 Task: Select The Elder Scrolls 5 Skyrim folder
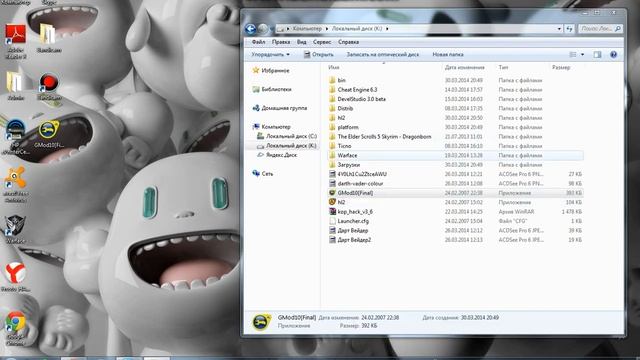(x=384, y=136)
